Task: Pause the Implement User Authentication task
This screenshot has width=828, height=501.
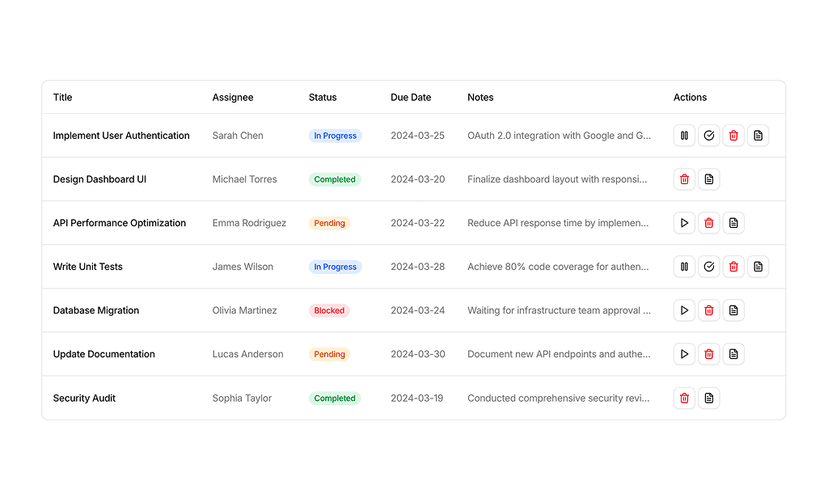Action: coord(684,136)
